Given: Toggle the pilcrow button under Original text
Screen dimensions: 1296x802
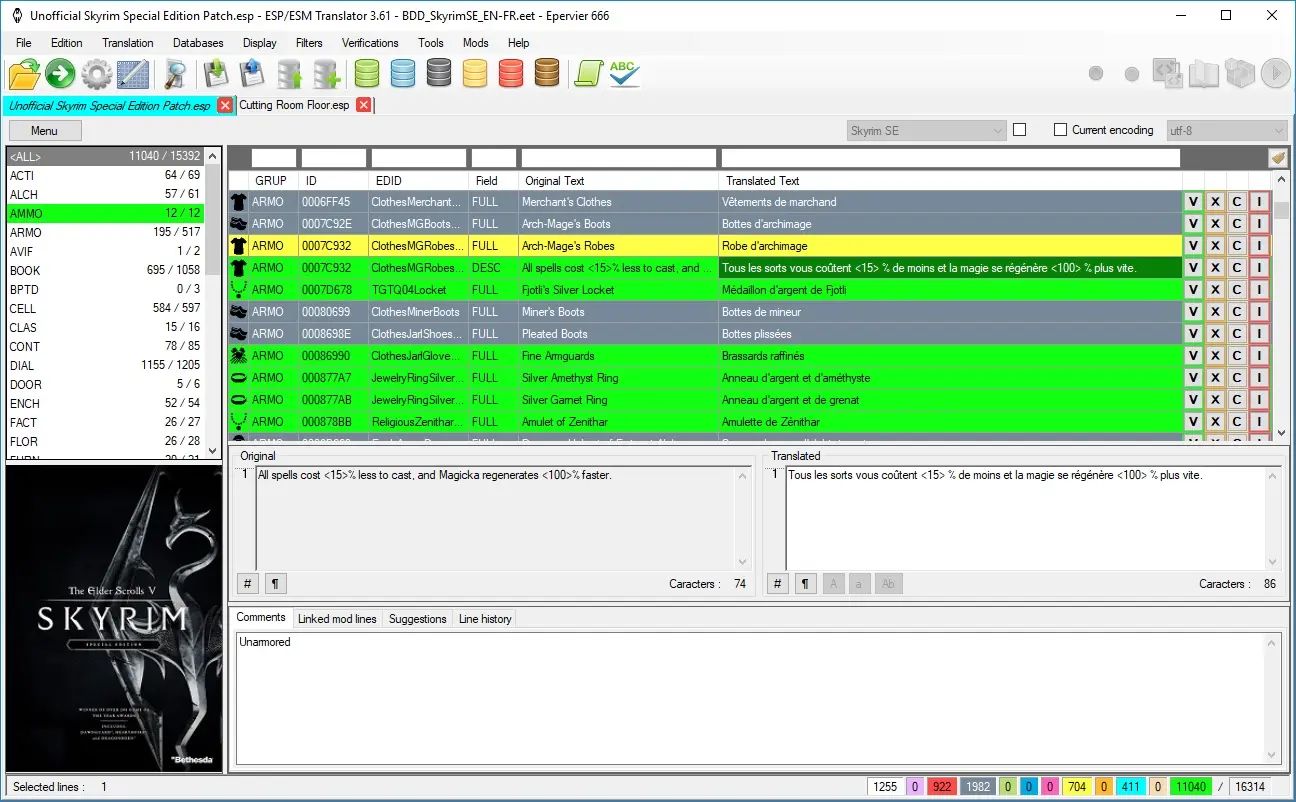Looking at the screenshot, I should (275, 584).
